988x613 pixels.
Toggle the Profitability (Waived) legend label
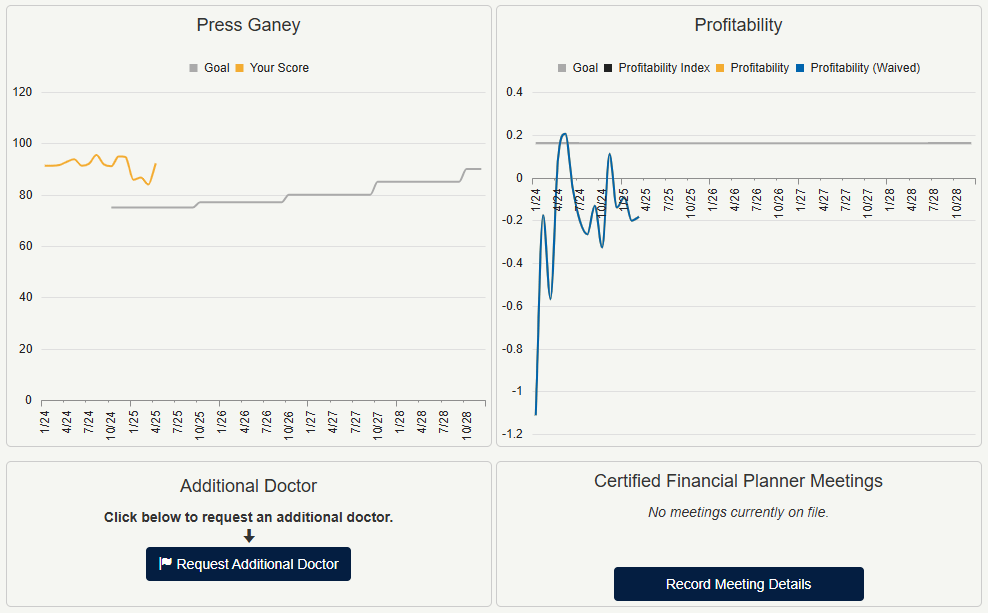coord(865,68)
